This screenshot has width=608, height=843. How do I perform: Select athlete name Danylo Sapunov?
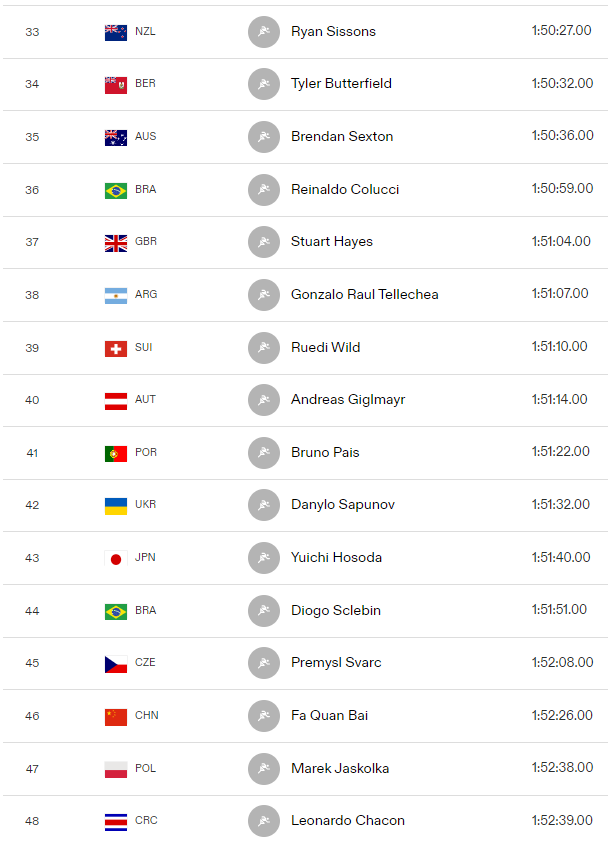pyautogui.click(x=343, y=505)
